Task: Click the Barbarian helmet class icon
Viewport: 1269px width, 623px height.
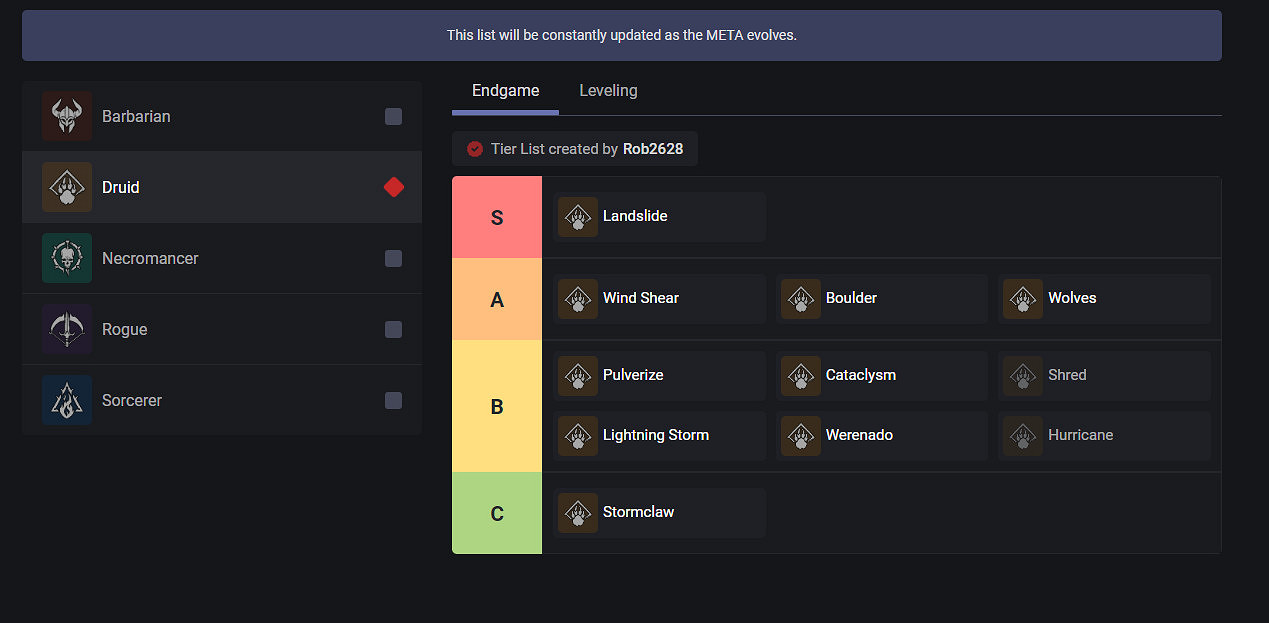Action: (67, 116)
